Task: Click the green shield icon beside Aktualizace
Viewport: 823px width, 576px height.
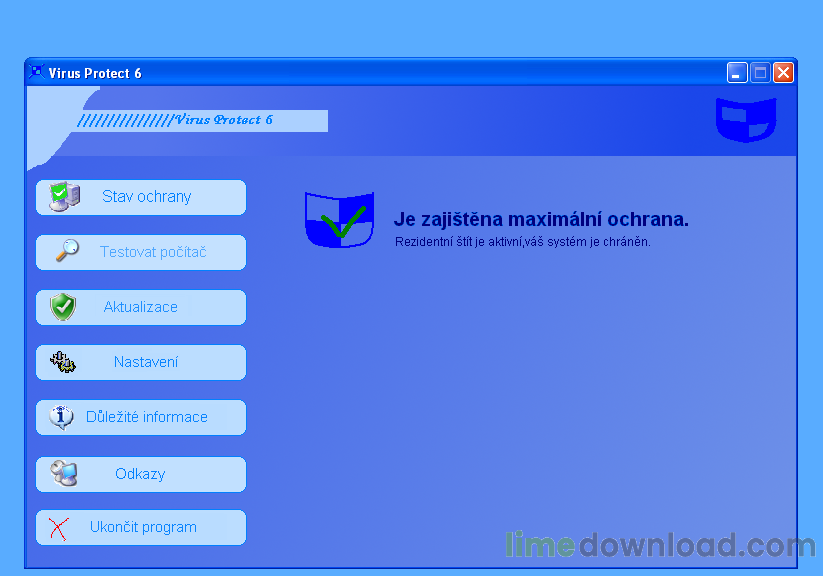Action: 62,307
